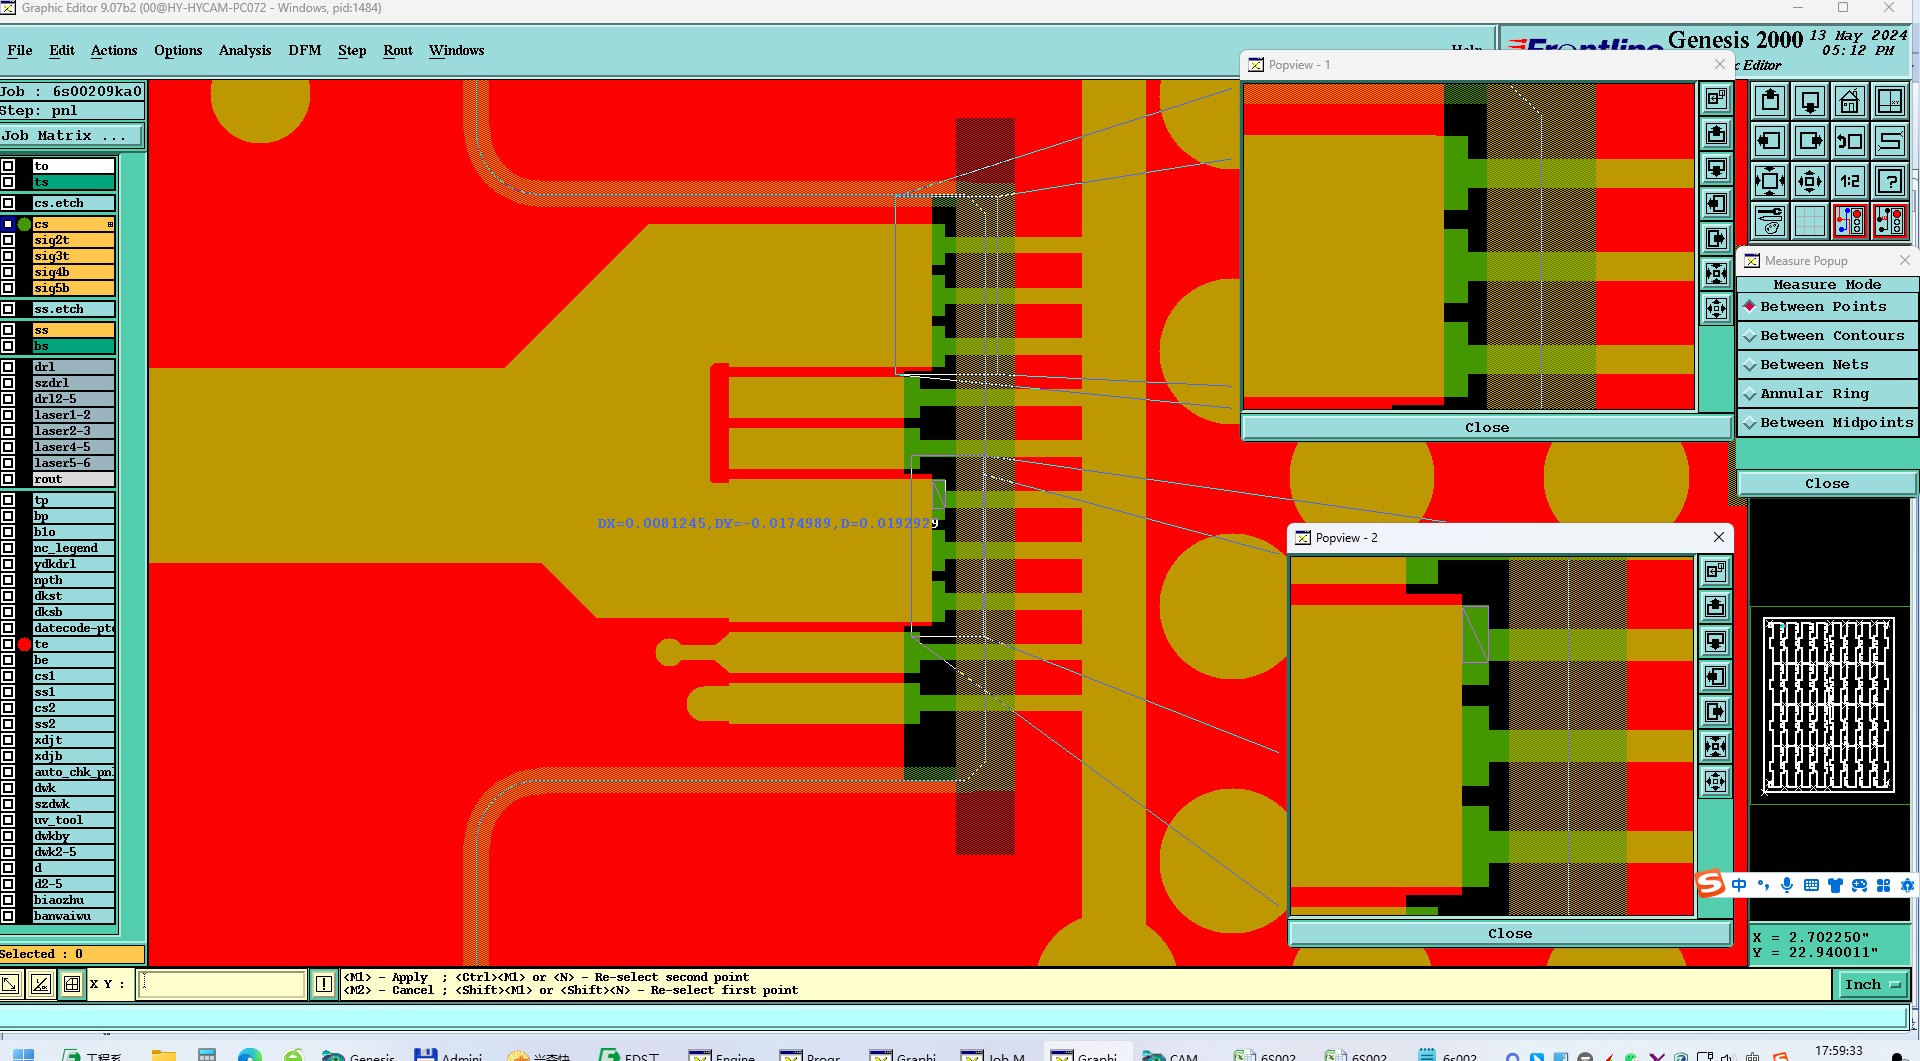This screenshot has height=1061, width=1920.
Task: Click pan down icon in Popview 1
Action: click(1716, 169)
